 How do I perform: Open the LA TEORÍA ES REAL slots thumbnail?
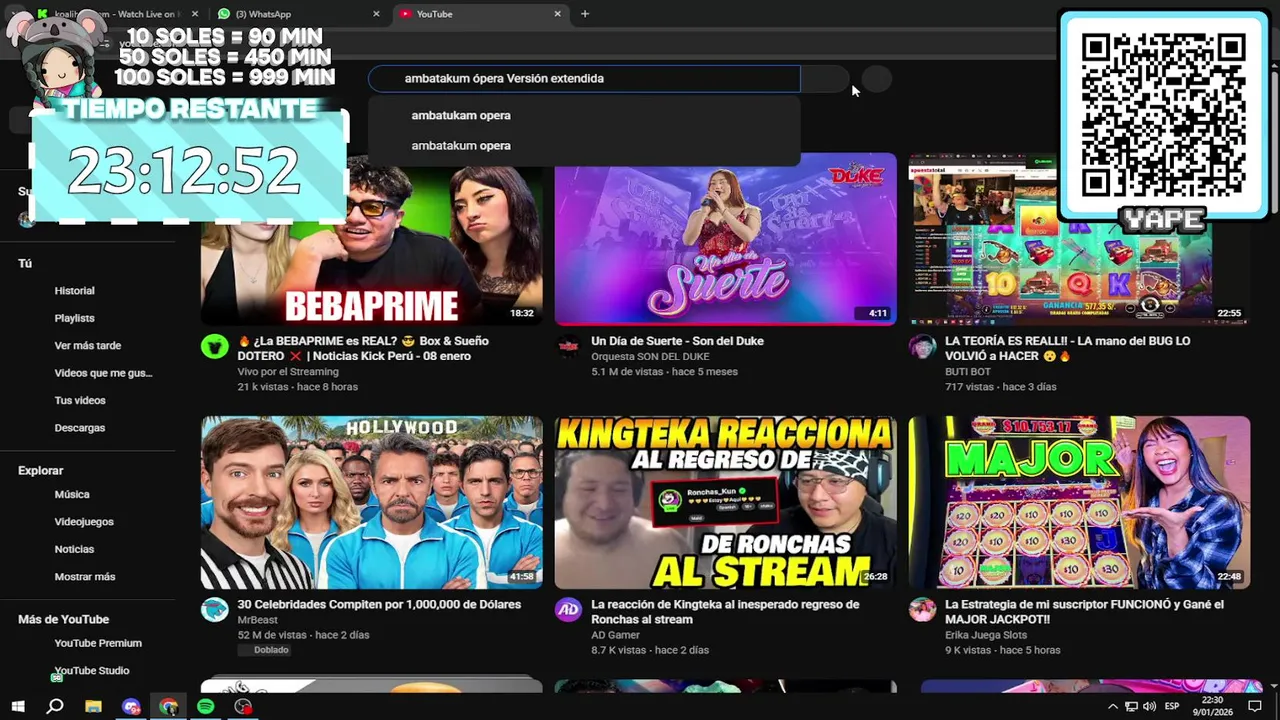click(x=1079, y=240)
